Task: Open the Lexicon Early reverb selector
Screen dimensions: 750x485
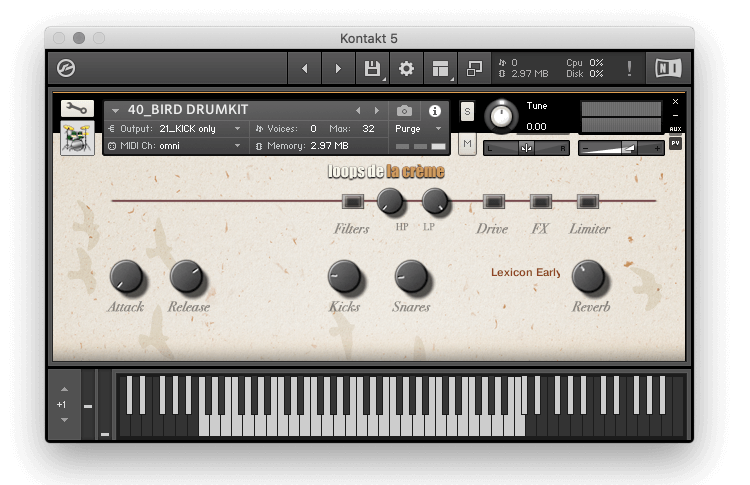Action: coord(526,272)
